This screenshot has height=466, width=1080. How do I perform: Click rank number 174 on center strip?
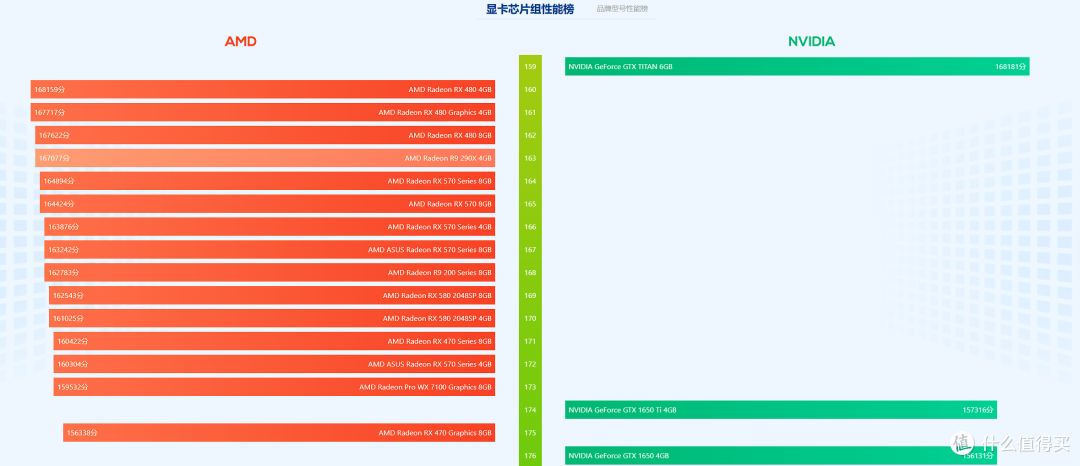(530, 410)
